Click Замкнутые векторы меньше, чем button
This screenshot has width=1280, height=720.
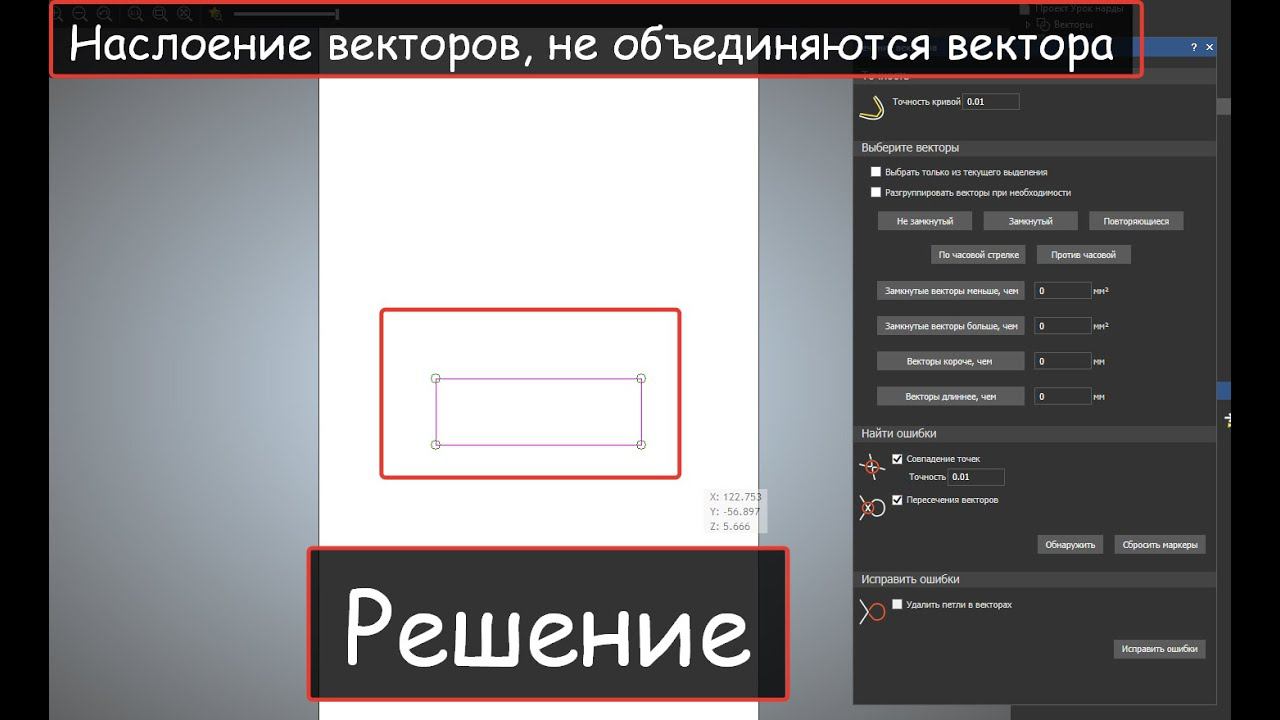coord(951,291)
